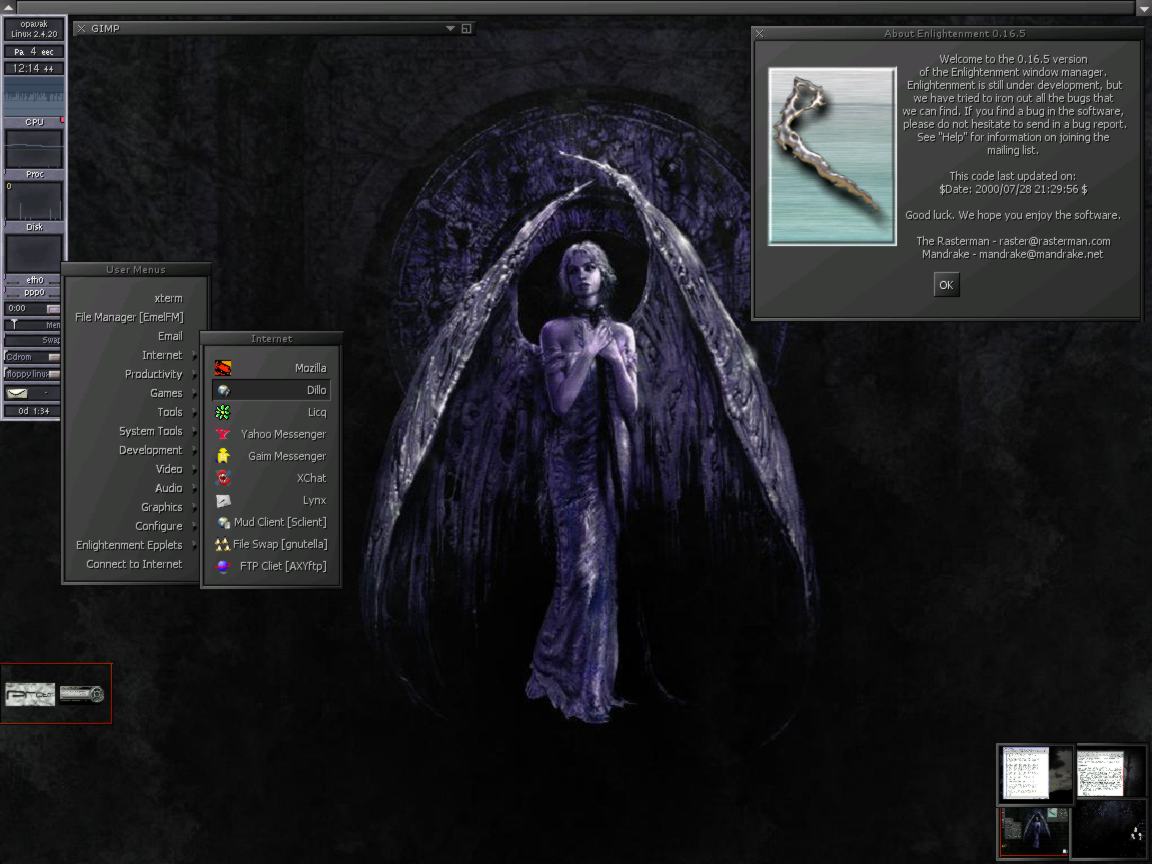Viewport: 1152px width, 864px height.
Task: Click OK in About Enlightenment dialog
Action: click(946, 285)
